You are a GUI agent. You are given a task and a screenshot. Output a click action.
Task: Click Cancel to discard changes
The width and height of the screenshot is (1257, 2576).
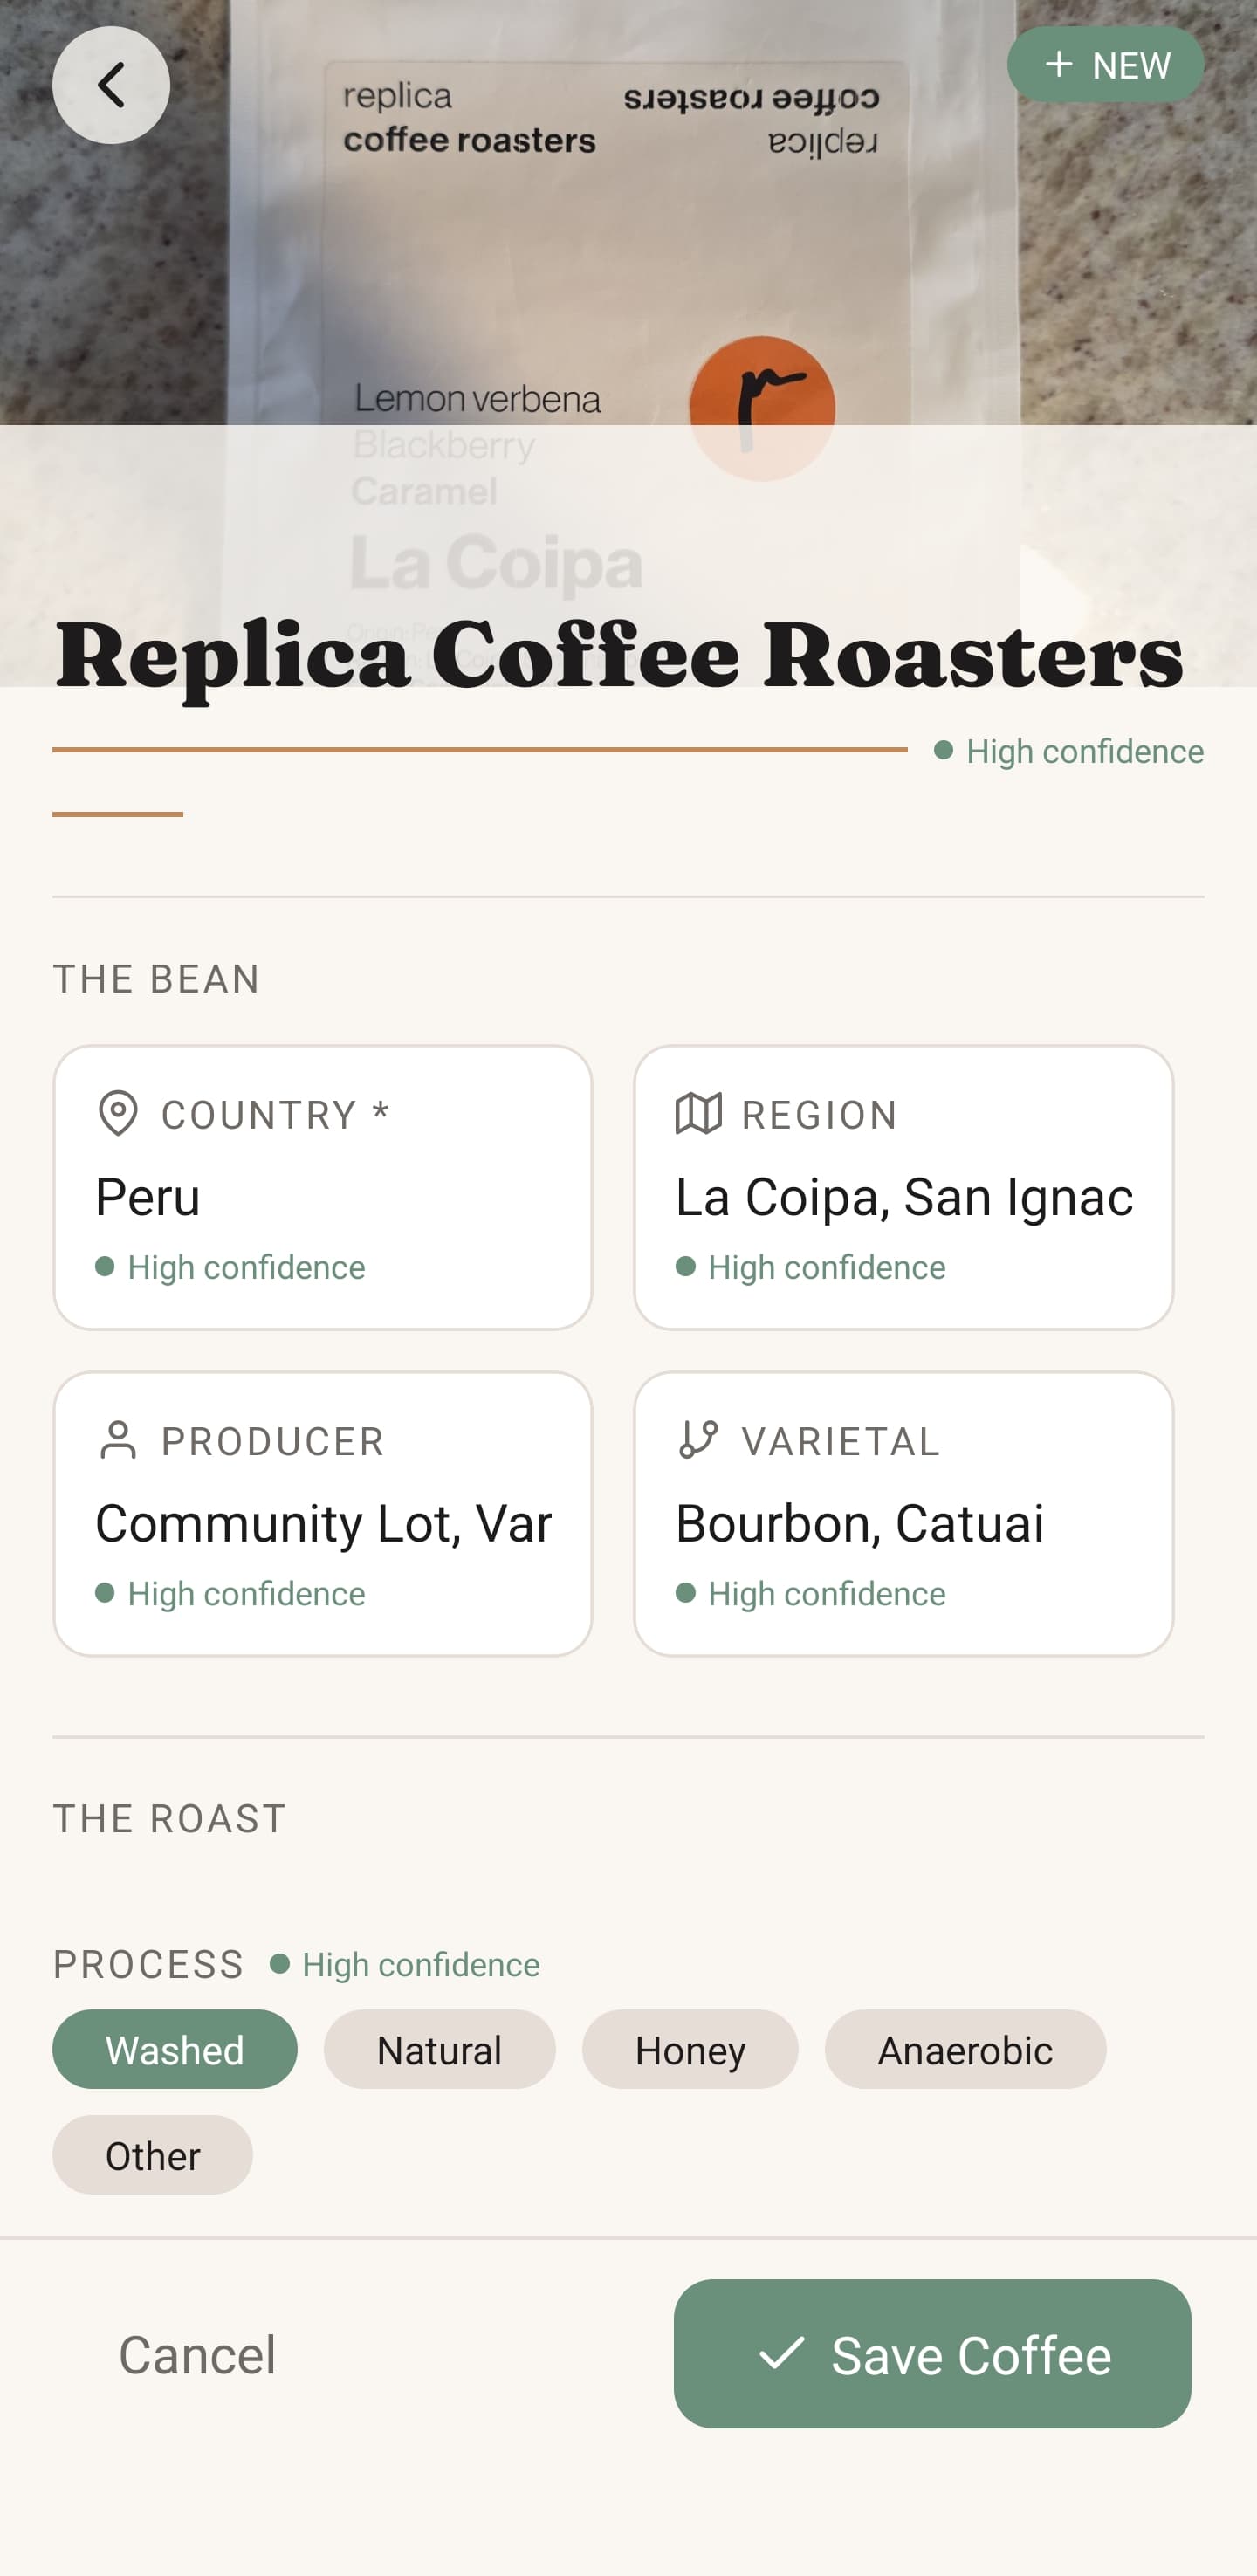click(x=197, y=2353)
